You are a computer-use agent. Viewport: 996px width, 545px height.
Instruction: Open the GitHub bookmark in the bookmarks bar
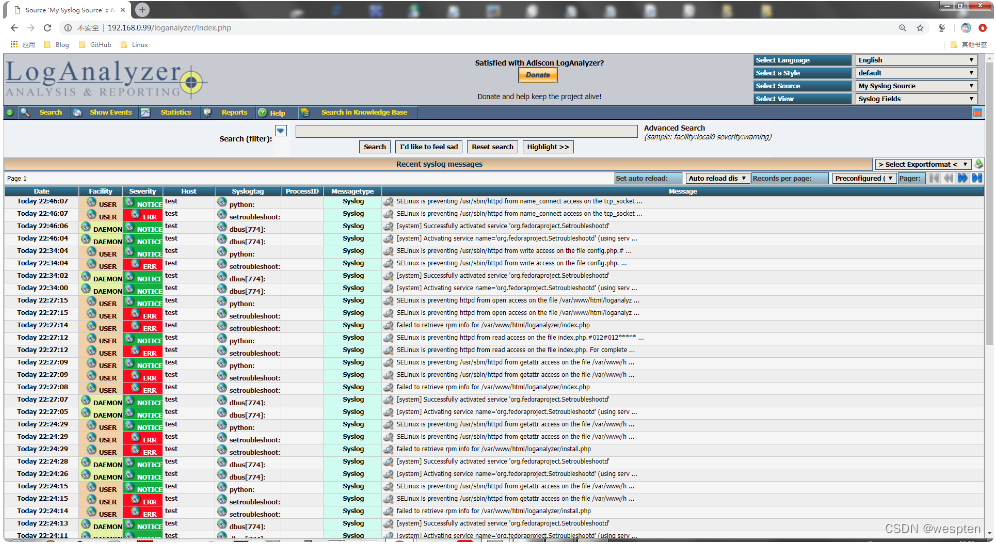pos(95,44)
